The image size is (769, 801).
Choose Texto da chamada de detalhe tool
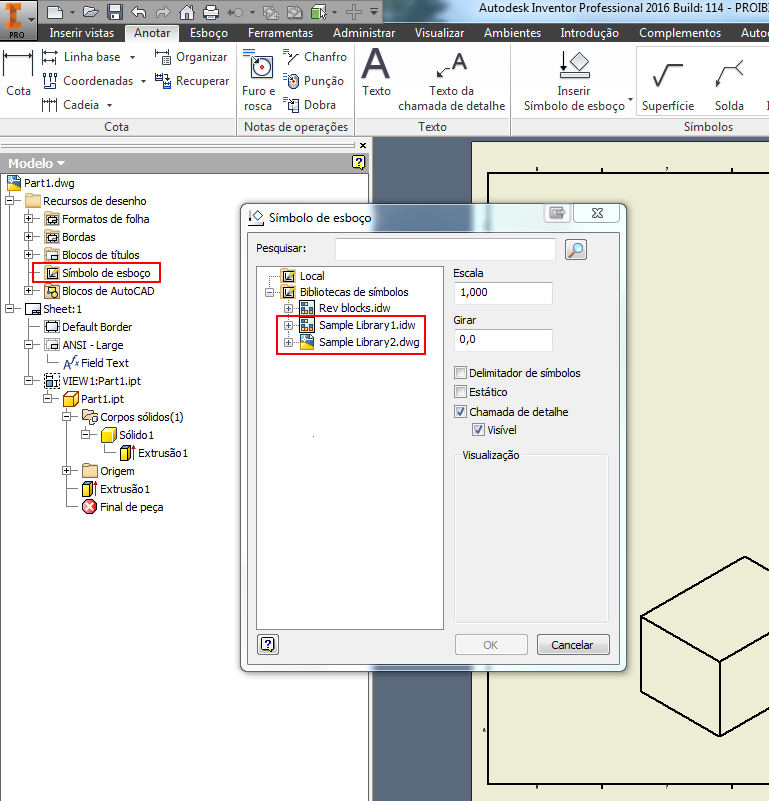[452, 81]
